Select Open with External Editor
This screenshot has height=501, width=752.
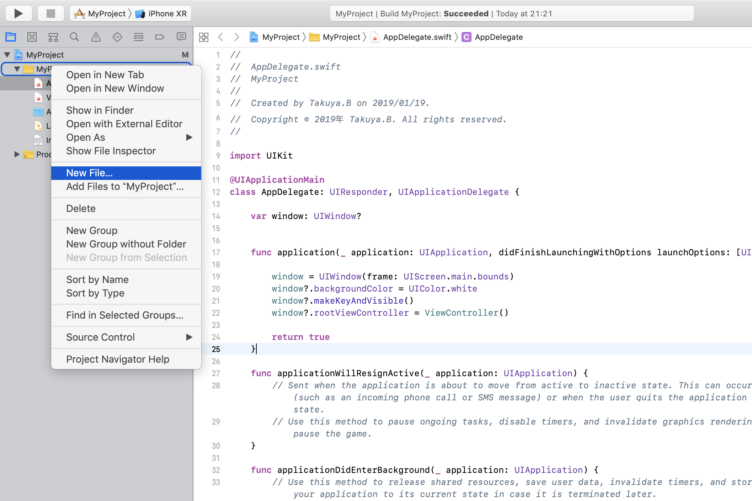click(126, 124)
